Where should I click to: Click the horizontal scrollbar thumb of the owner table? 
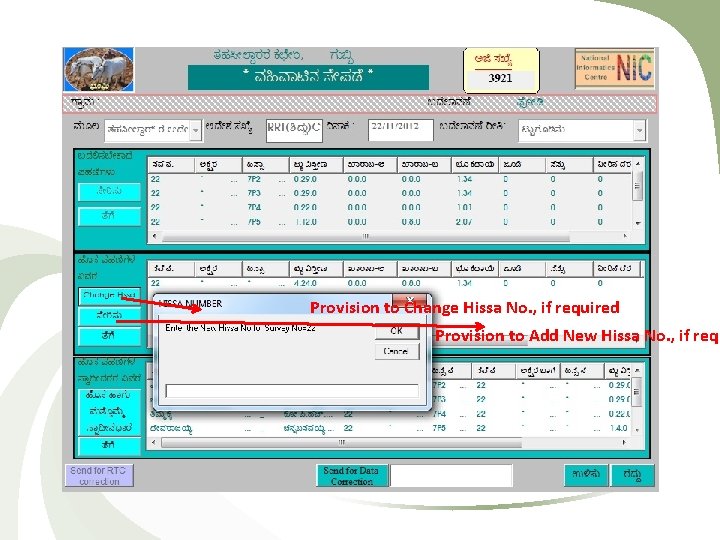[x=342, y=443]
